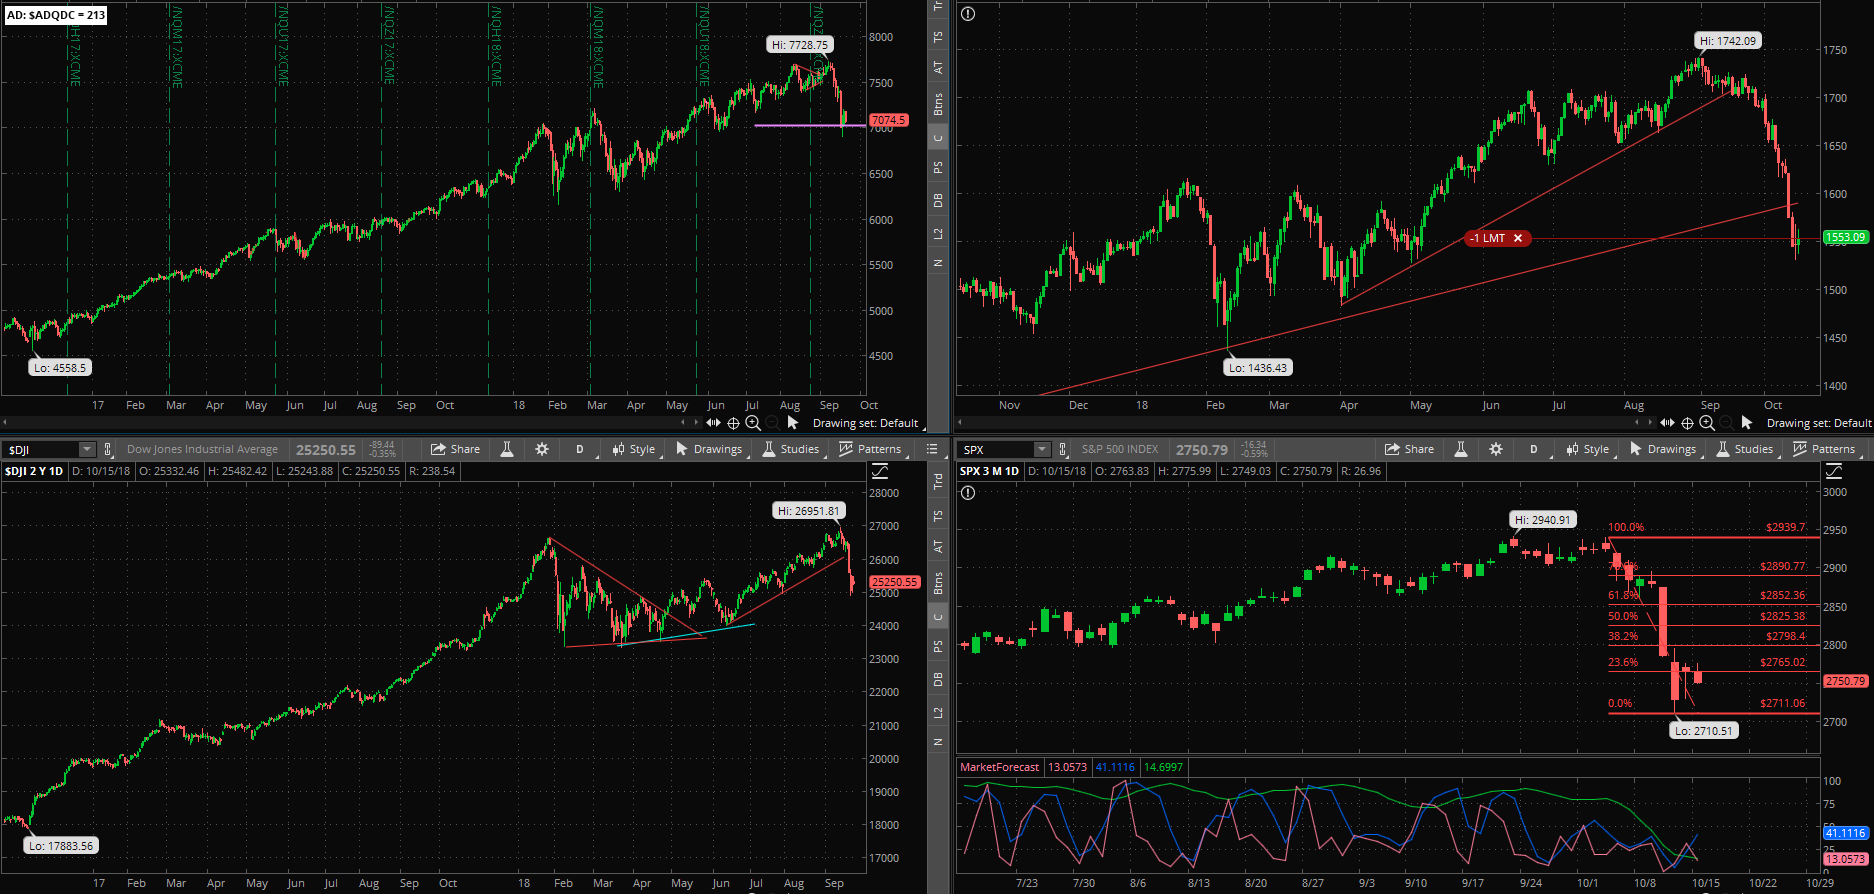Click the Share icon in the $DJI toolbar
1874x894 pixels.
455,449
